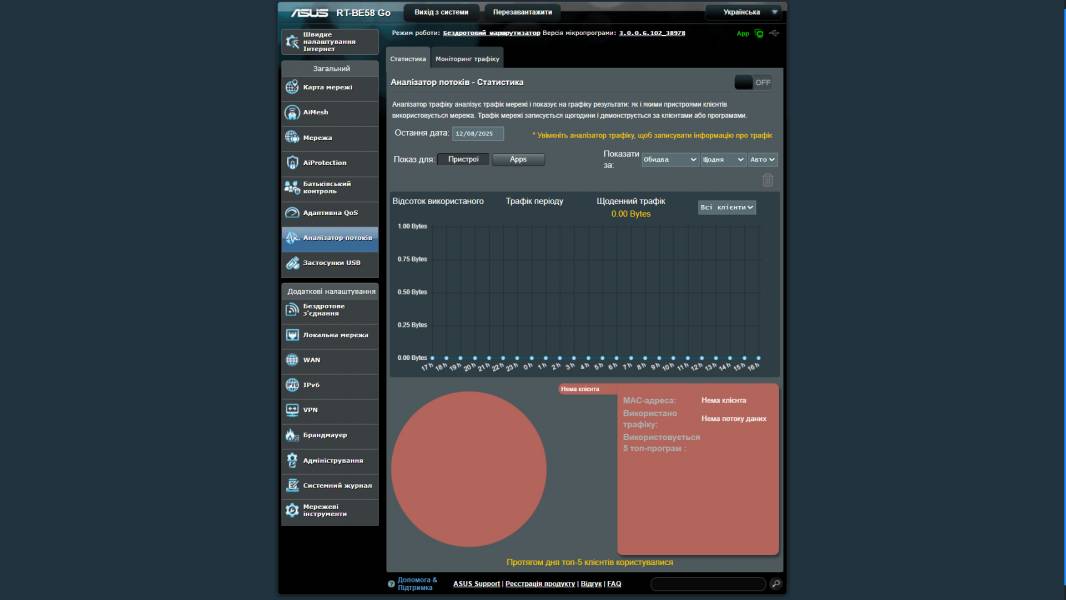Image resolution: width=1066 pixels, height=600 pixels.
Task: Open the ASUS Support link
Action: tap(476, 584)
